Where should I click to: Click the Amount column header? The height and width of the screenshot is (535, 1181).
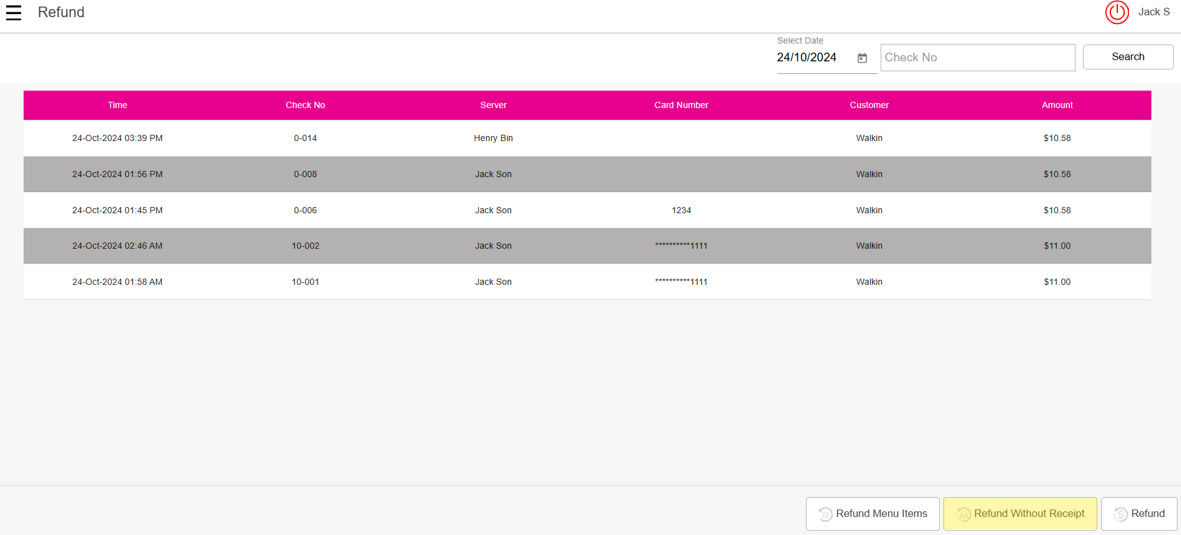click(x=1057, y=105)
